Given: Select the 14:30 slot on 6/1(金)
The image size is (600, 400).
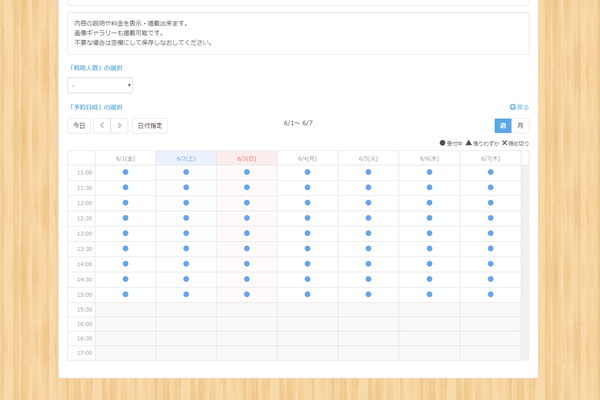Looking at the screenshot, I should pyautogui.click(x=125, y=279).
